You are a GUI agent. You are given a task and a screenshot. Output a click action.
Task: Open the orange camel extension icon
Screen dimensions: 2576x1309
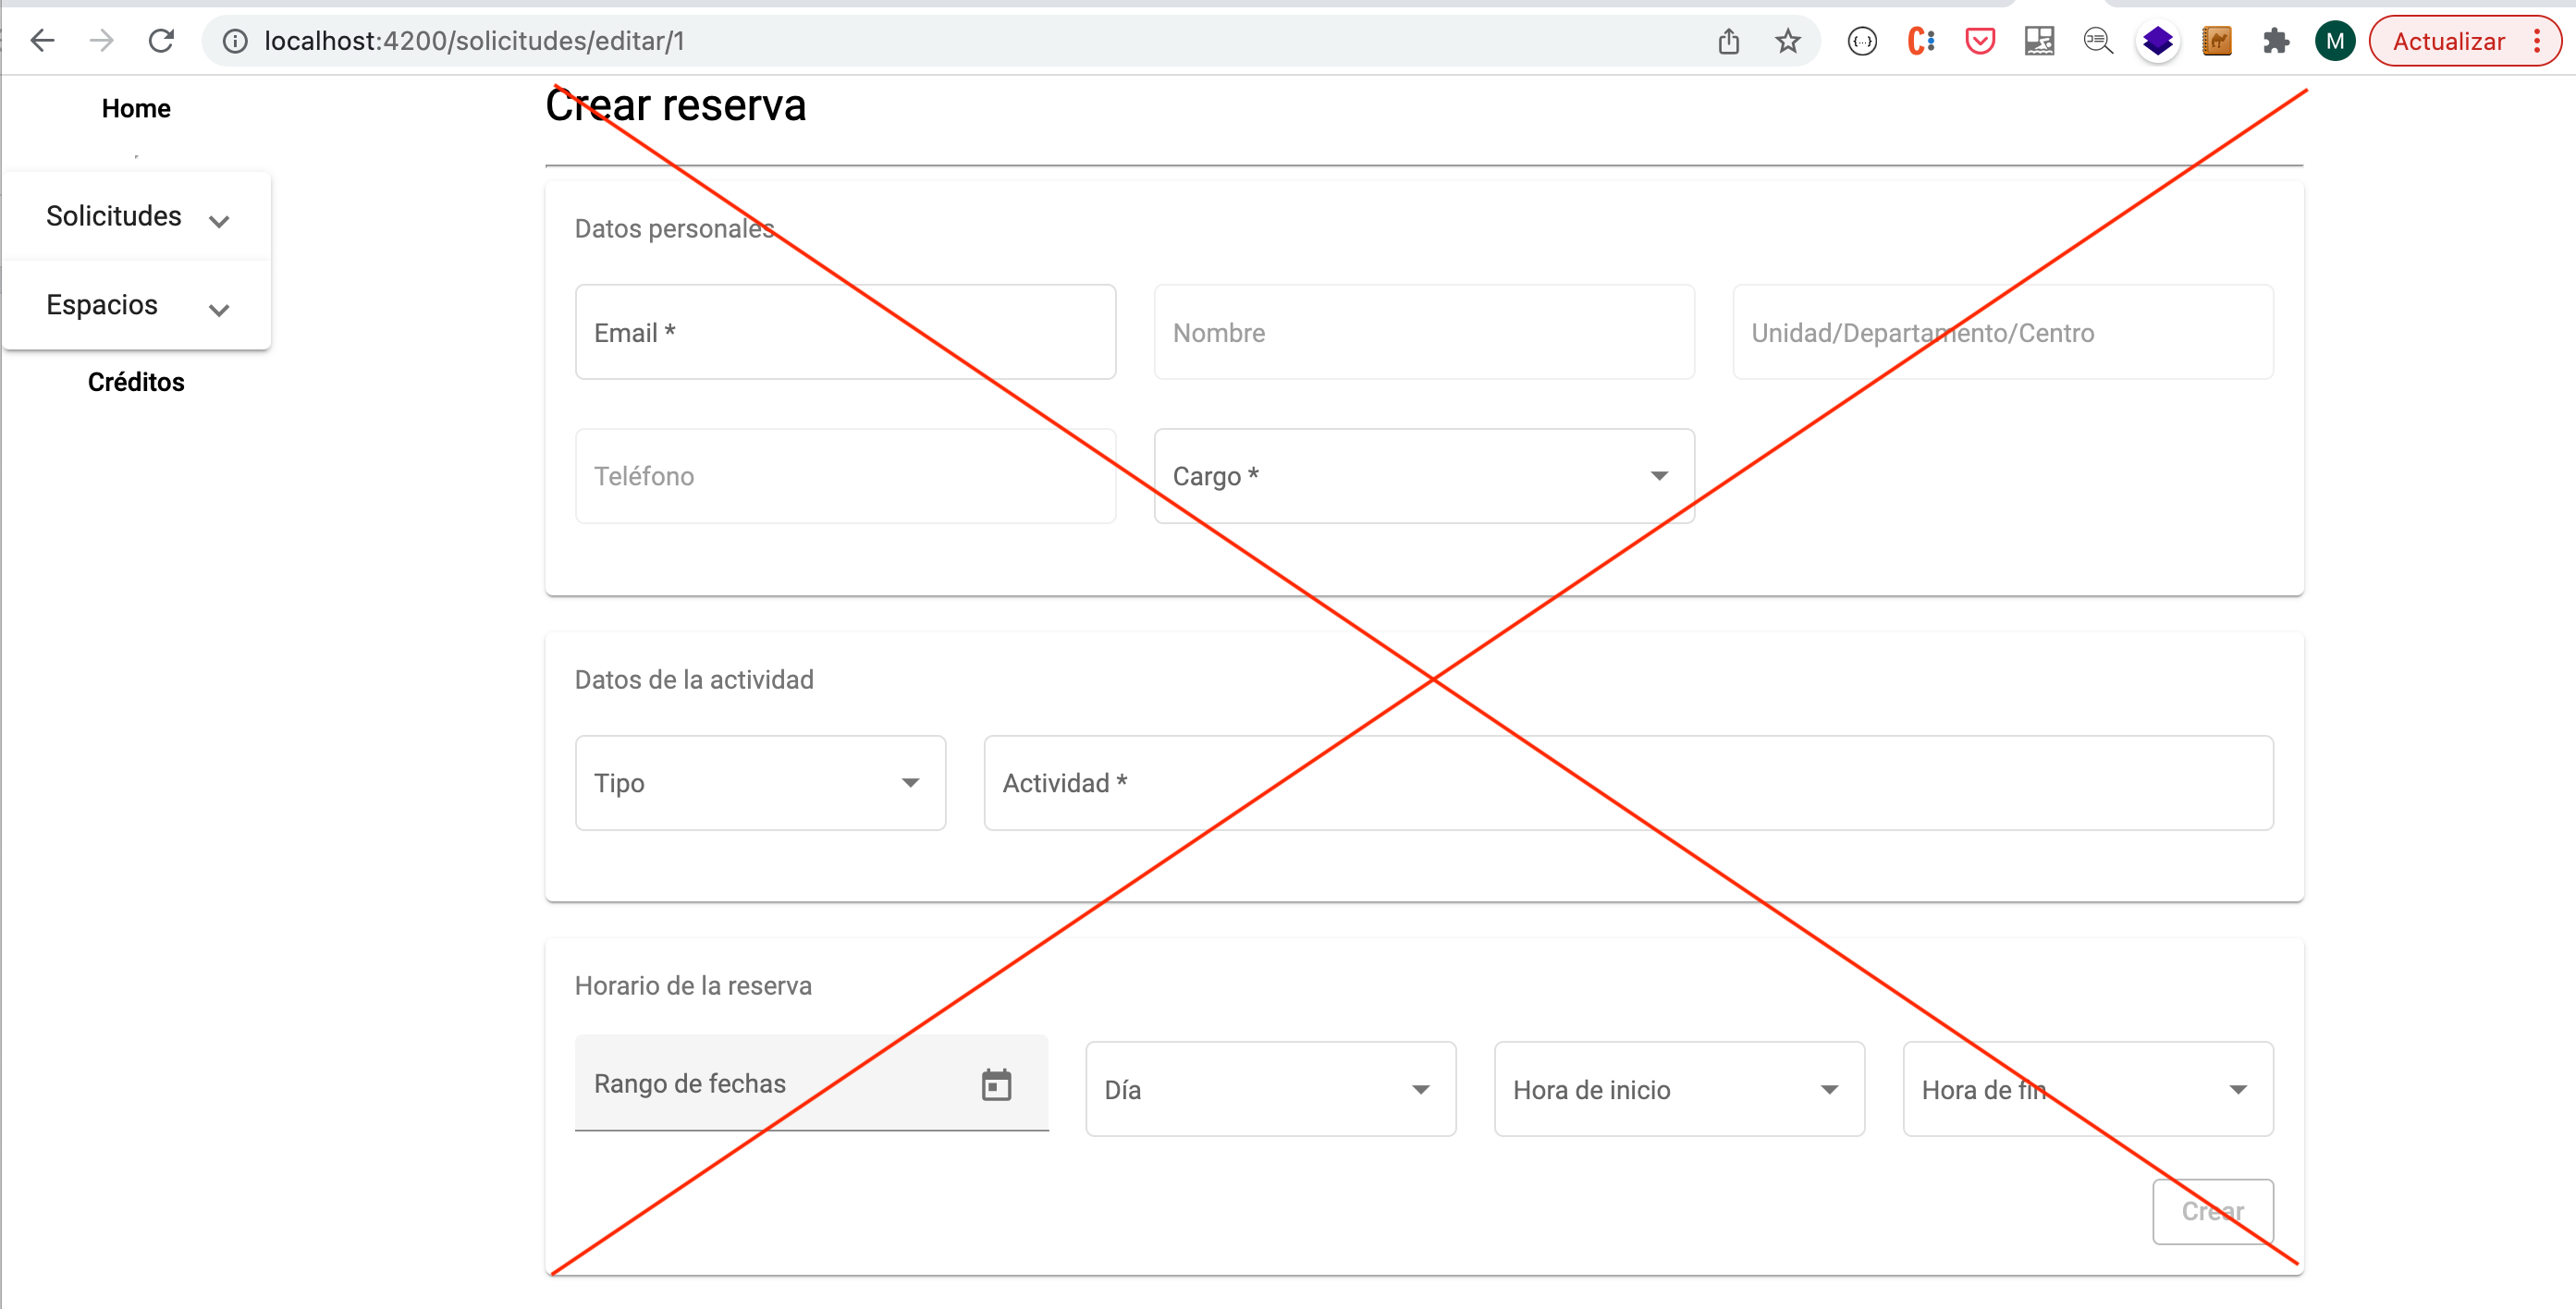[x=2216, y=41]
